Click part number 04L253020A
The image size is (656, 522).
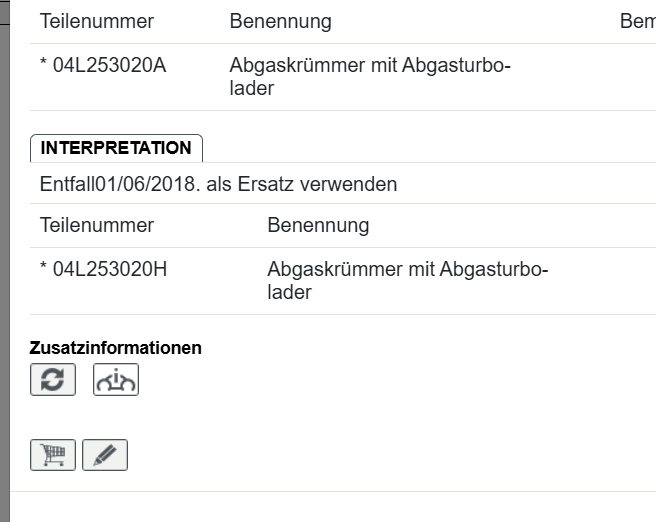109,66
